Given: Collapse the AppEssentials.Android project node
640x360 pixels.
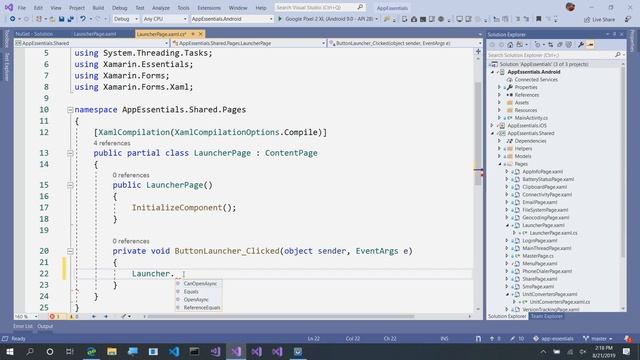Looking at the screenshot, I should (x=493, y=72).
